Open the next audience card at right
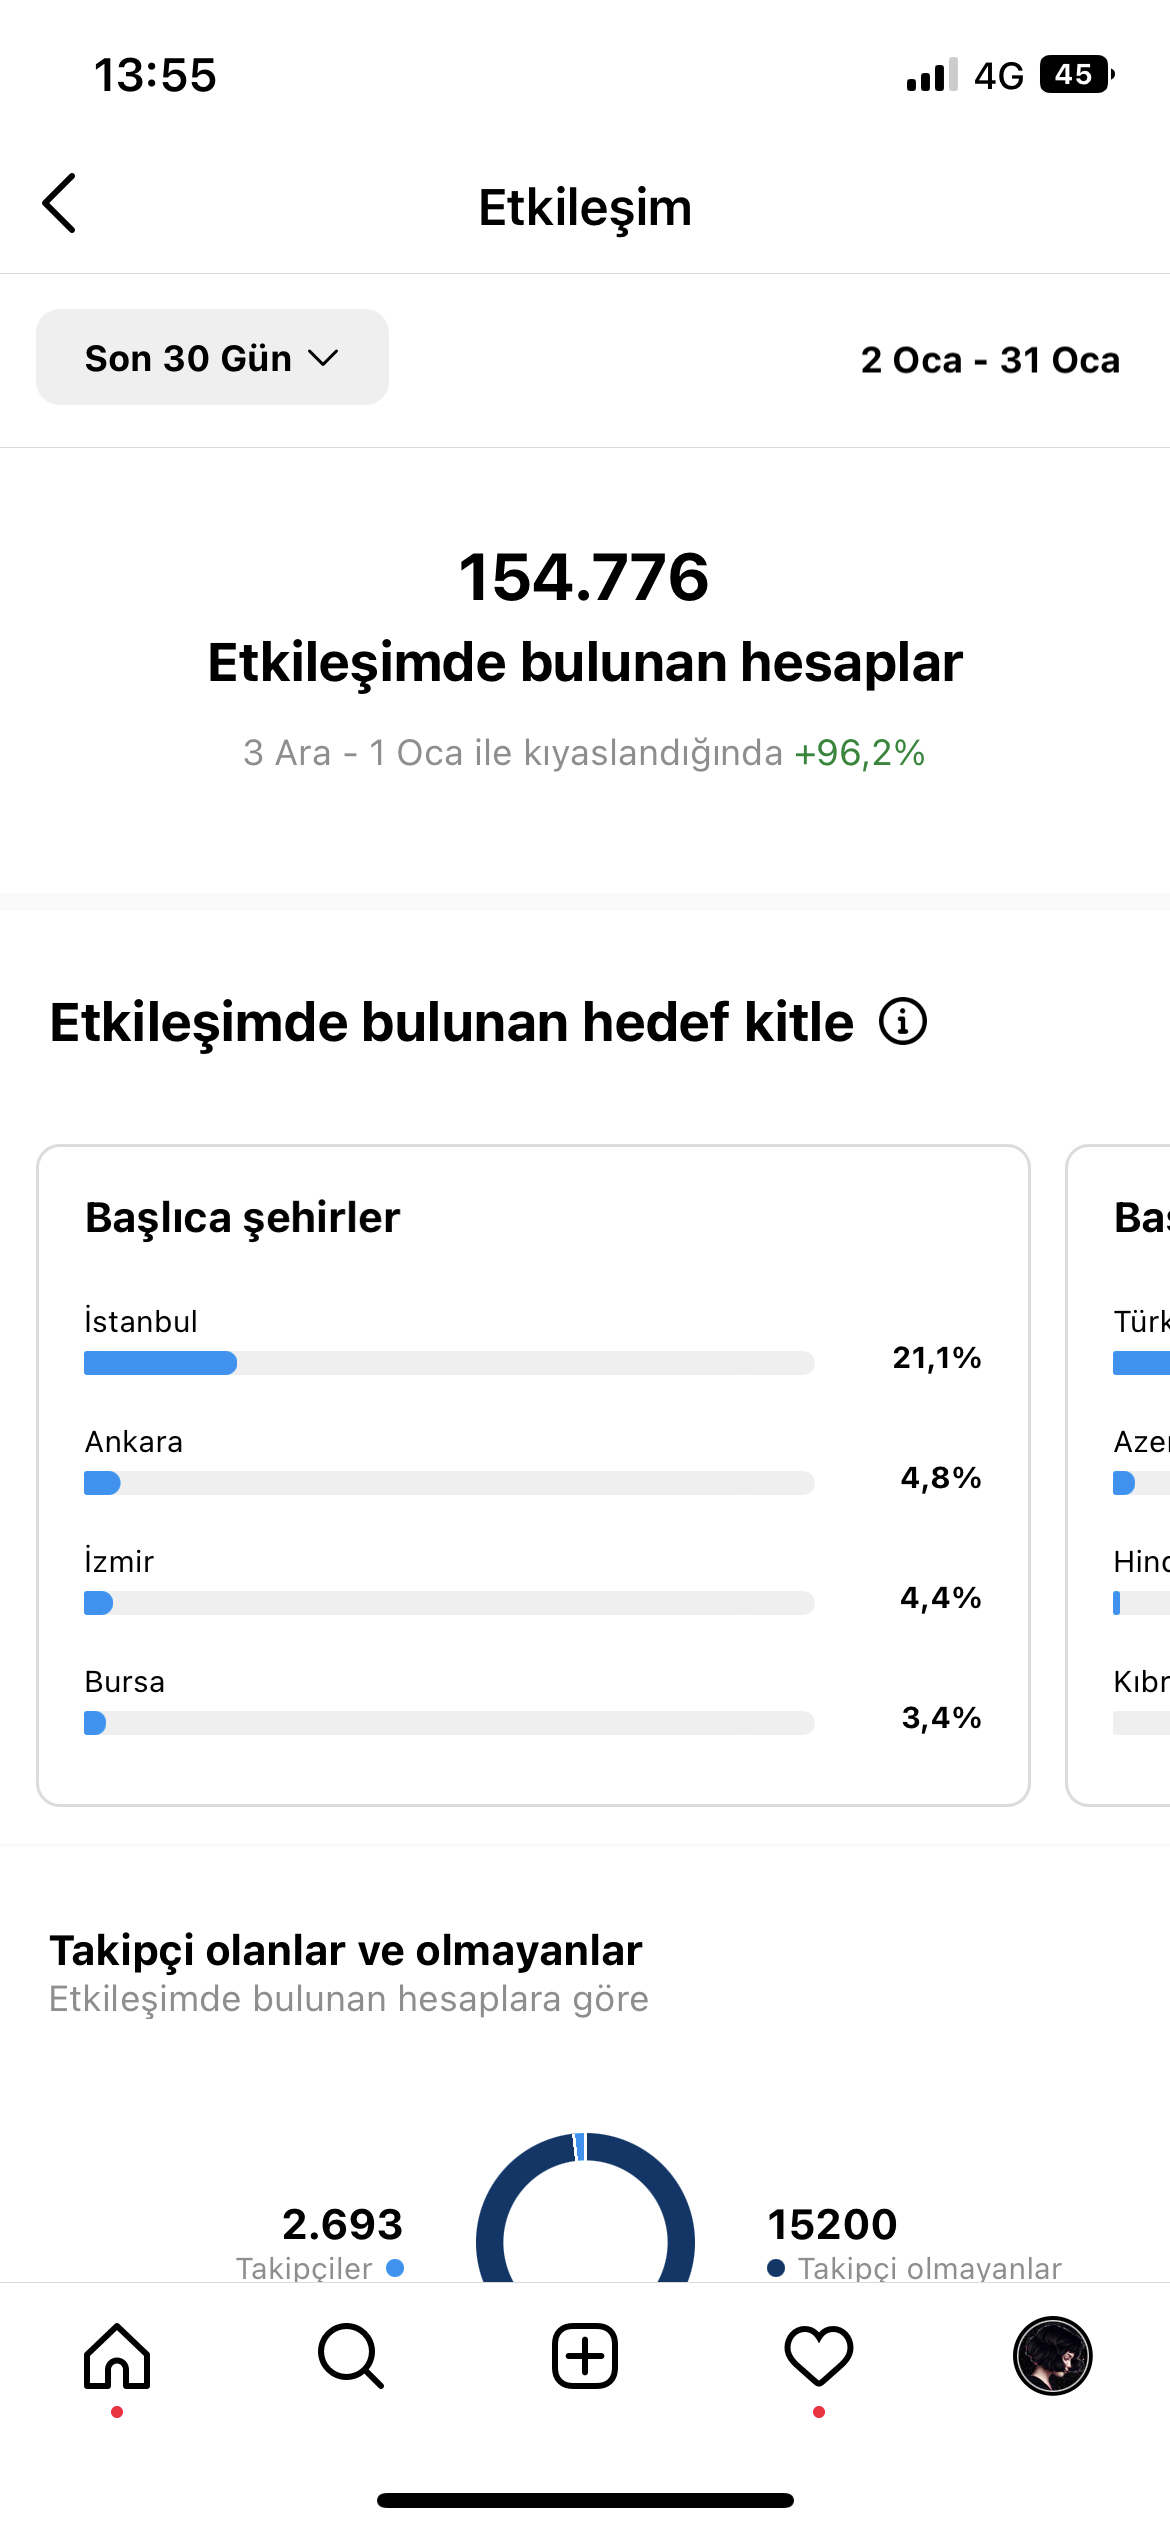This screenshot has height=2532, width=1170. tap(1118, 1475)
